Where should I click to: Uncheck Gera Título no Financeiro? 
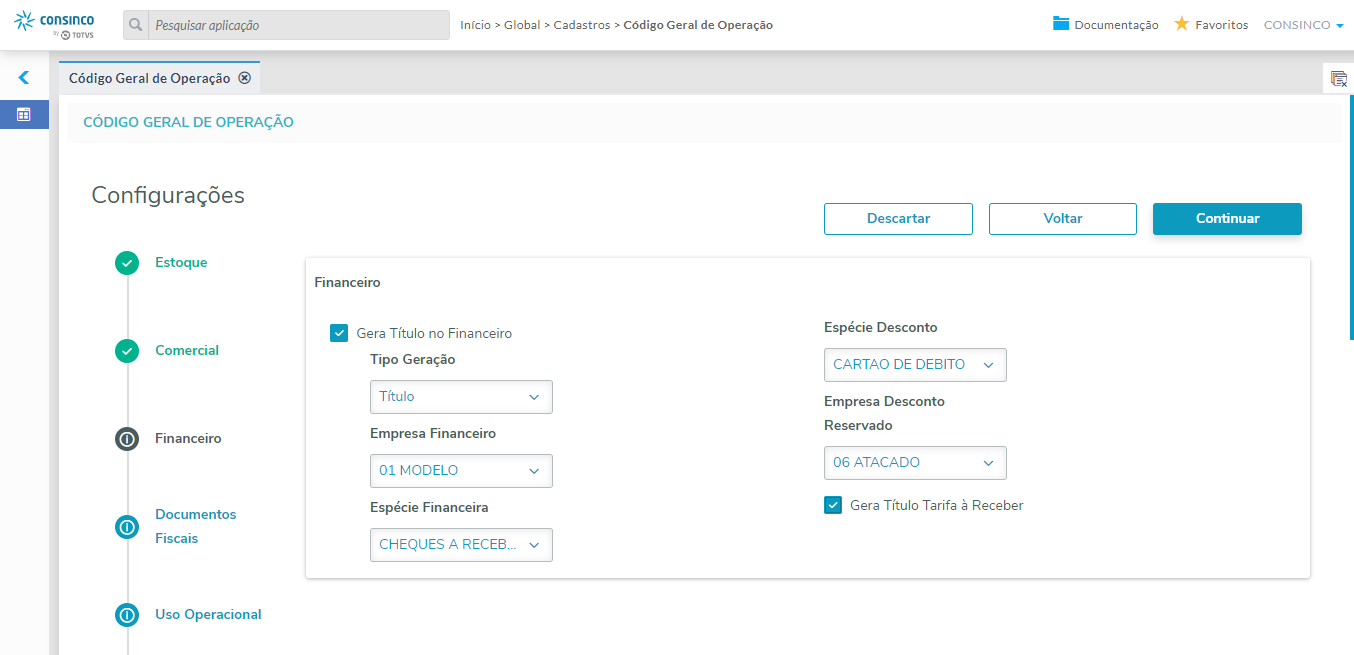[x=339, y=333]
